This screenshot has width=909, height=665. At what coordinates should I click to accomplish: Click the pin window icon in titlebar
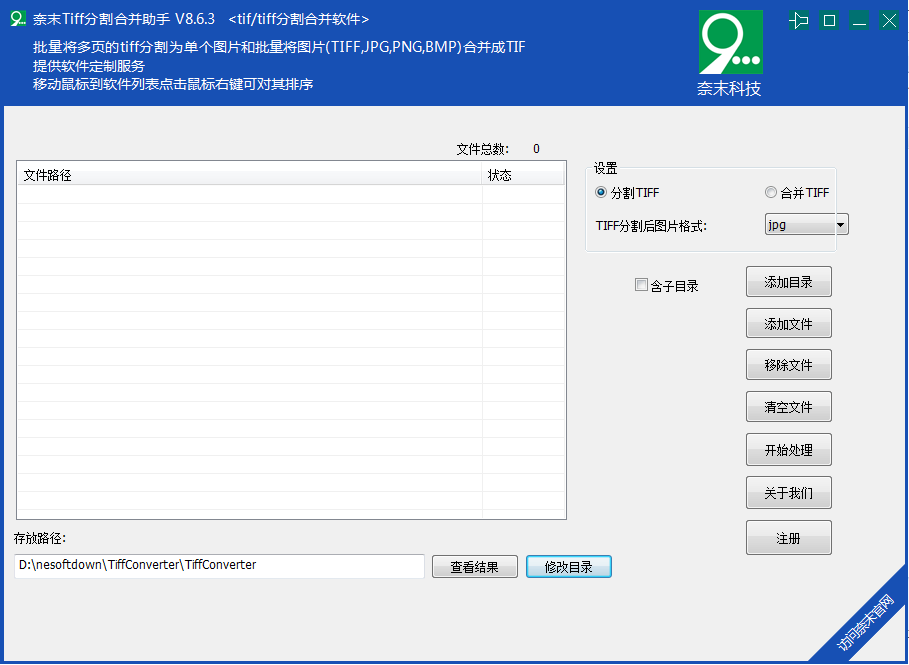coord(797,18)
